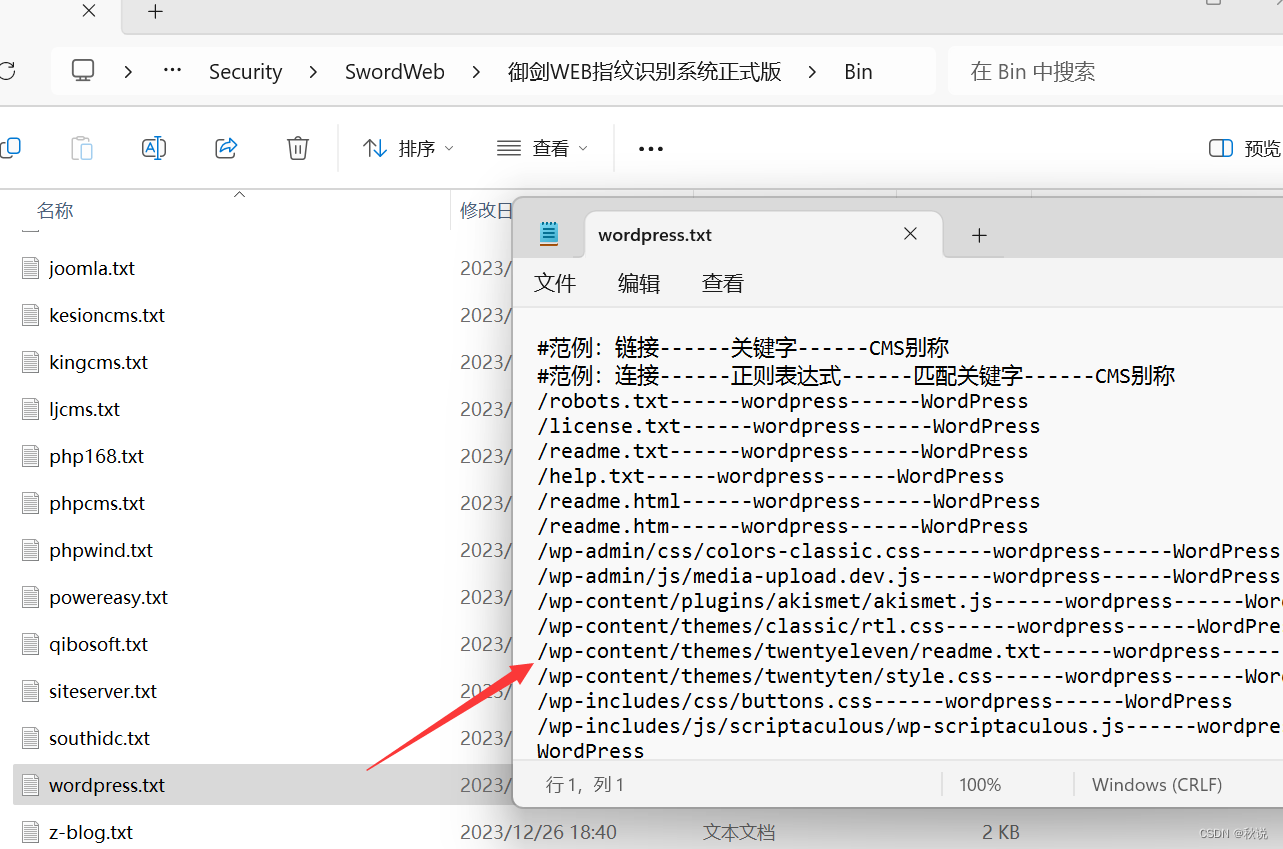
Task: Open the sort (排序) dropdown
Action: 408,148
